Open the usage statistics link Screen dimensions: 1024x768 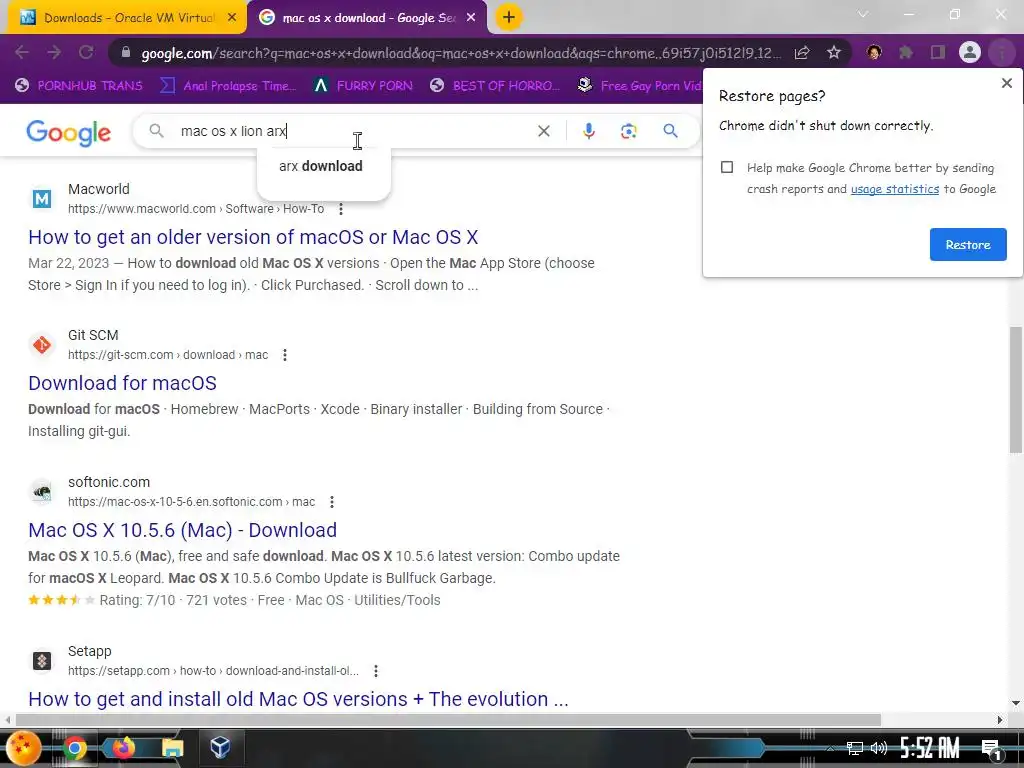895,189
